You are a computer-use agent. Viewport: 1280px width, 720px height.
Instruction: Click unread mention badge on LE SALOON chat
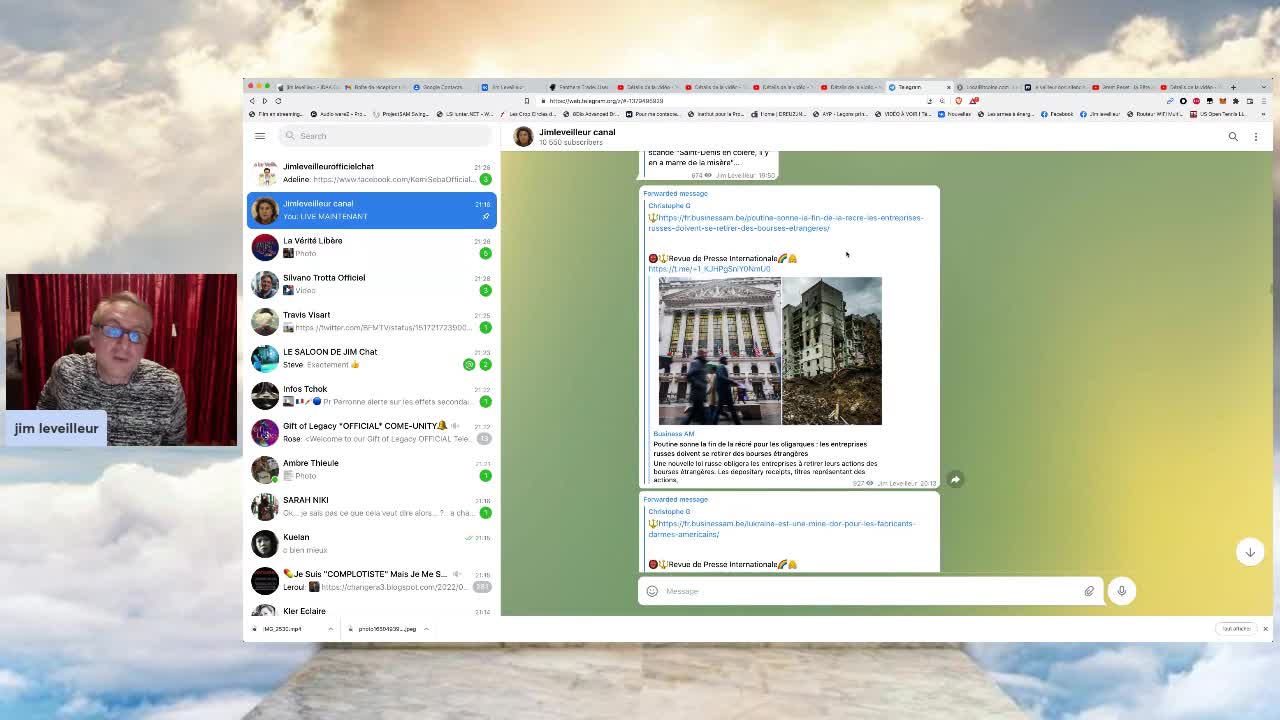coord(469,364)
